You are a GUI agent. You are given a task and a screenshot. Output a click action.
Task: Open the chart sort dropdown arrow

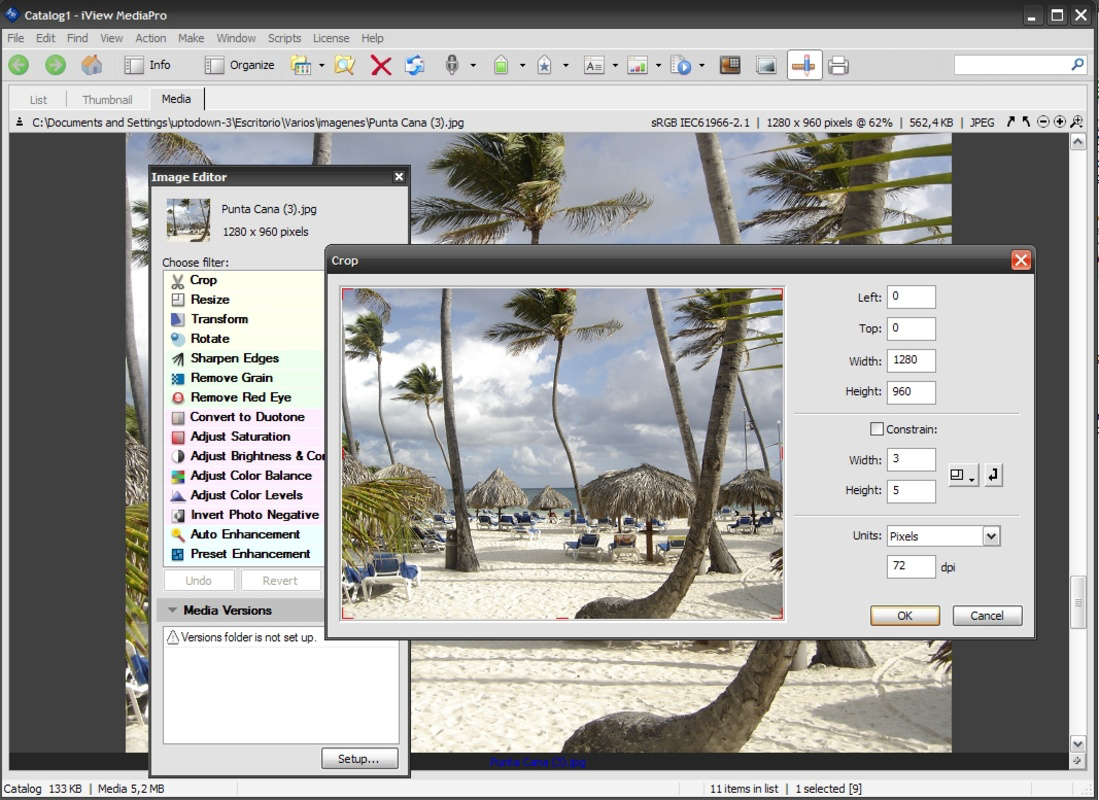click(x=658, y=65)
